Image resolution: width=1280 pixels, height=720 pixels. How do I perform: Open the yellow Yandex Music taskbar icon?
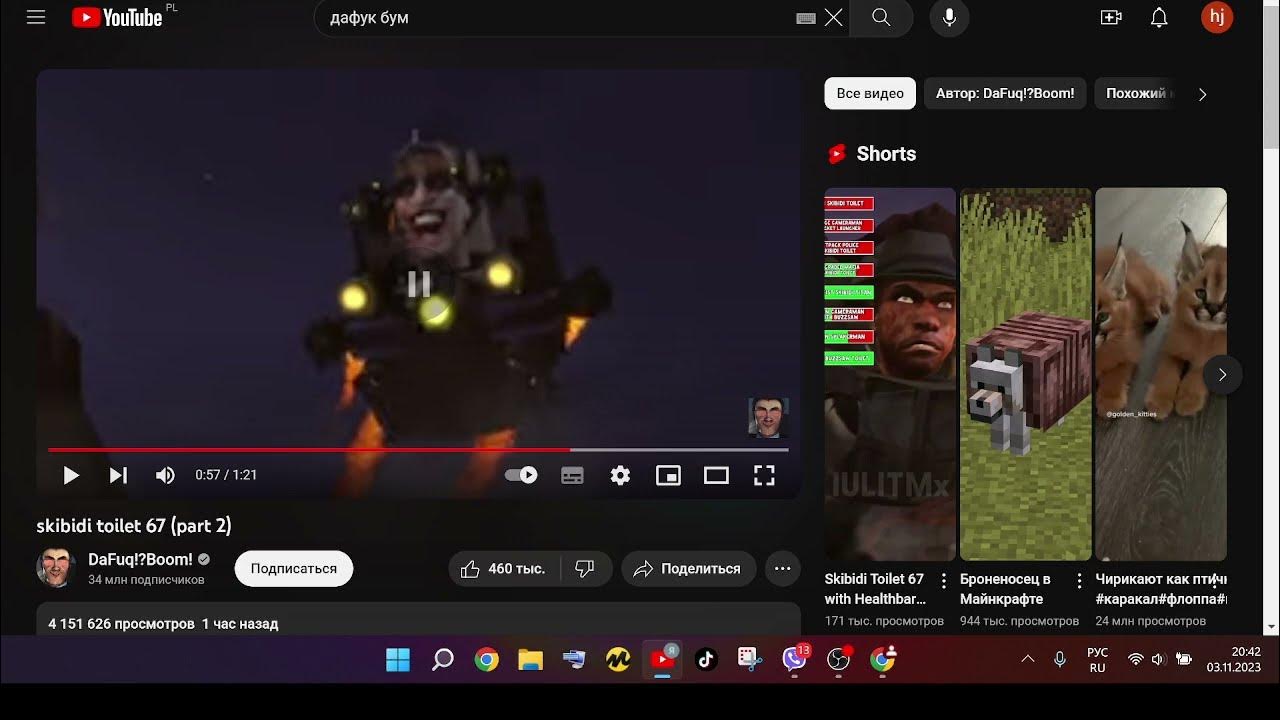(x=618, y=659)
